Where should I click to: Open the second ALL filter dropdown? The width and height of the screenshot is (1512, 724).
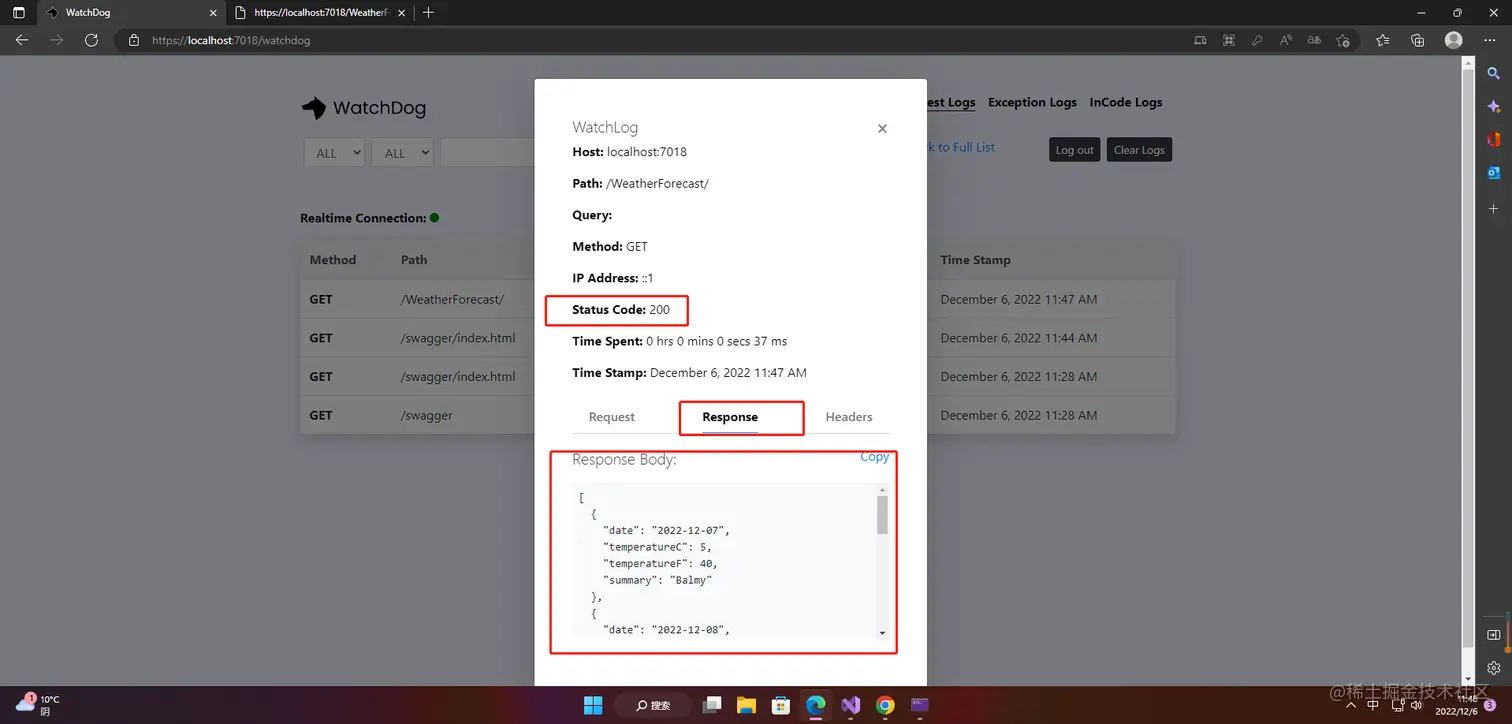pyautogui.click(x=402, y=152)
